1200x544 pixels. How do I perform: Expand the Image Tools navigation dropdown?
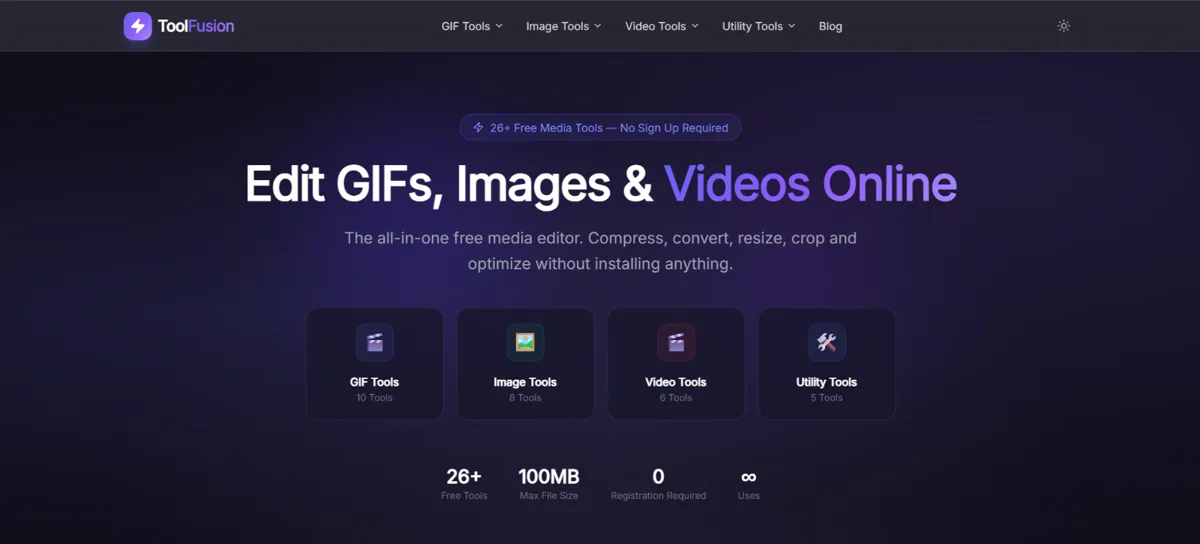point(564,26)
